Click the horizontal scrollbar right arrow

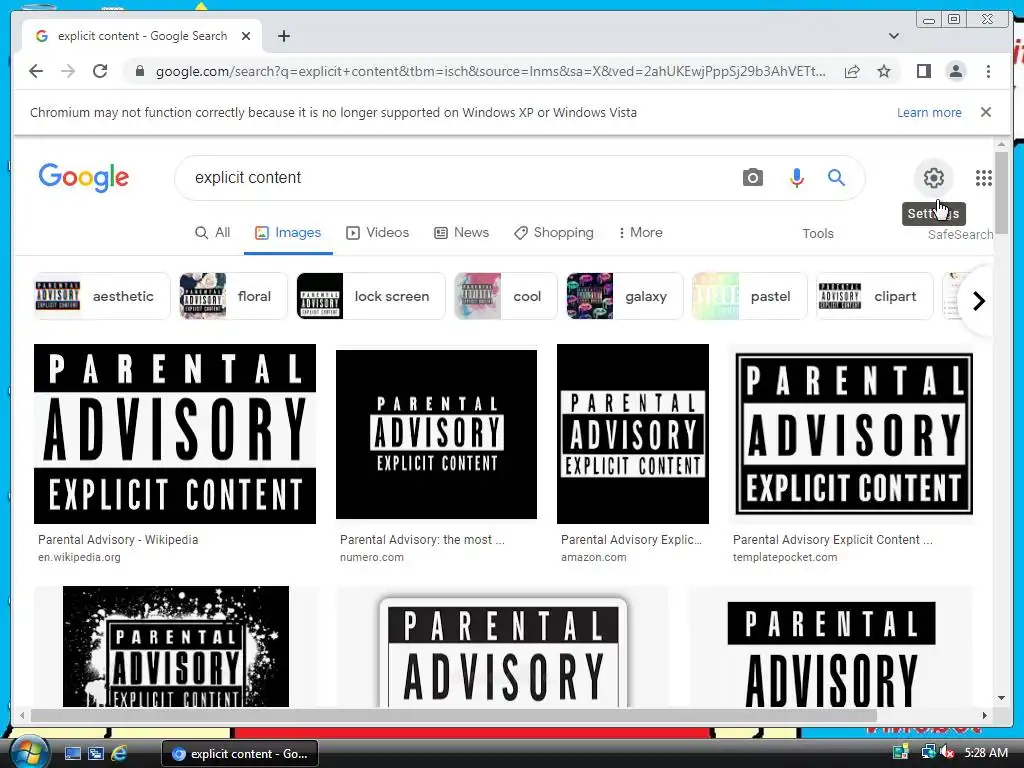point(984,715)
